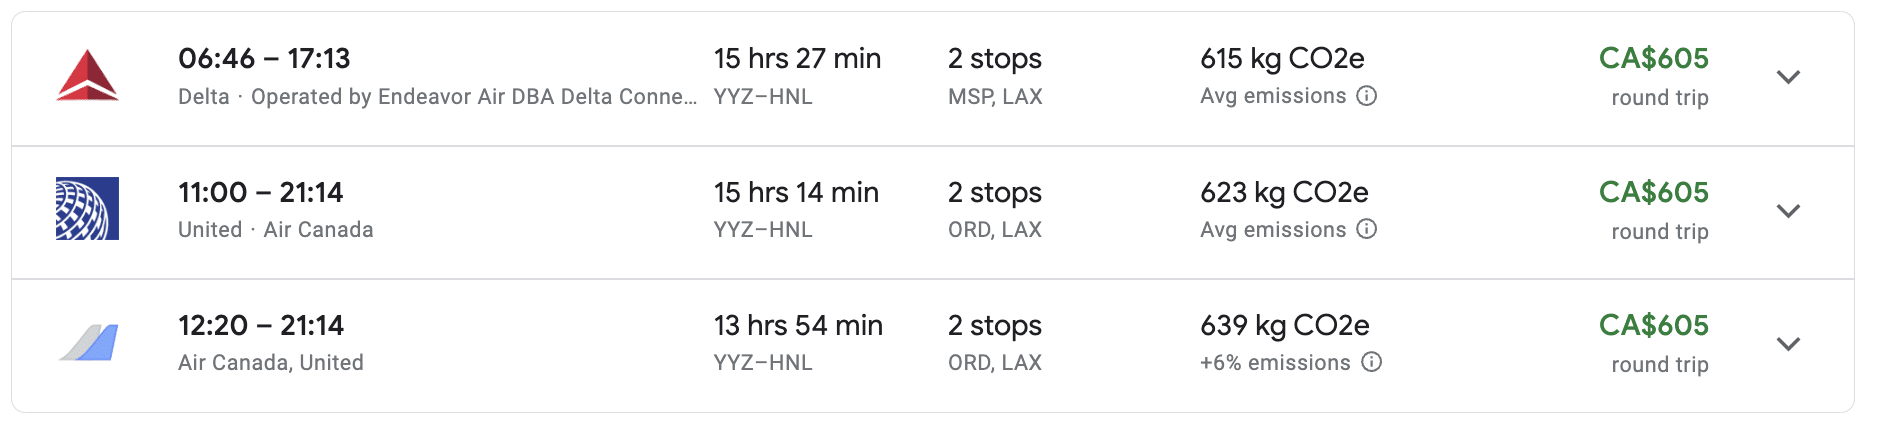Expand the 06:46 Delta flight details

[1788, 77]
